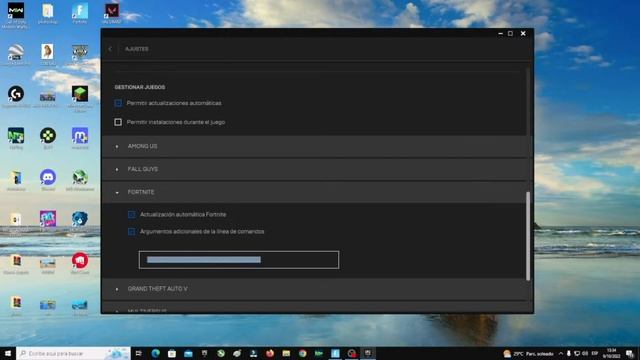Select the green gamepad circle desktop icon
640x360 pixels.
click(x=48, y=136)
